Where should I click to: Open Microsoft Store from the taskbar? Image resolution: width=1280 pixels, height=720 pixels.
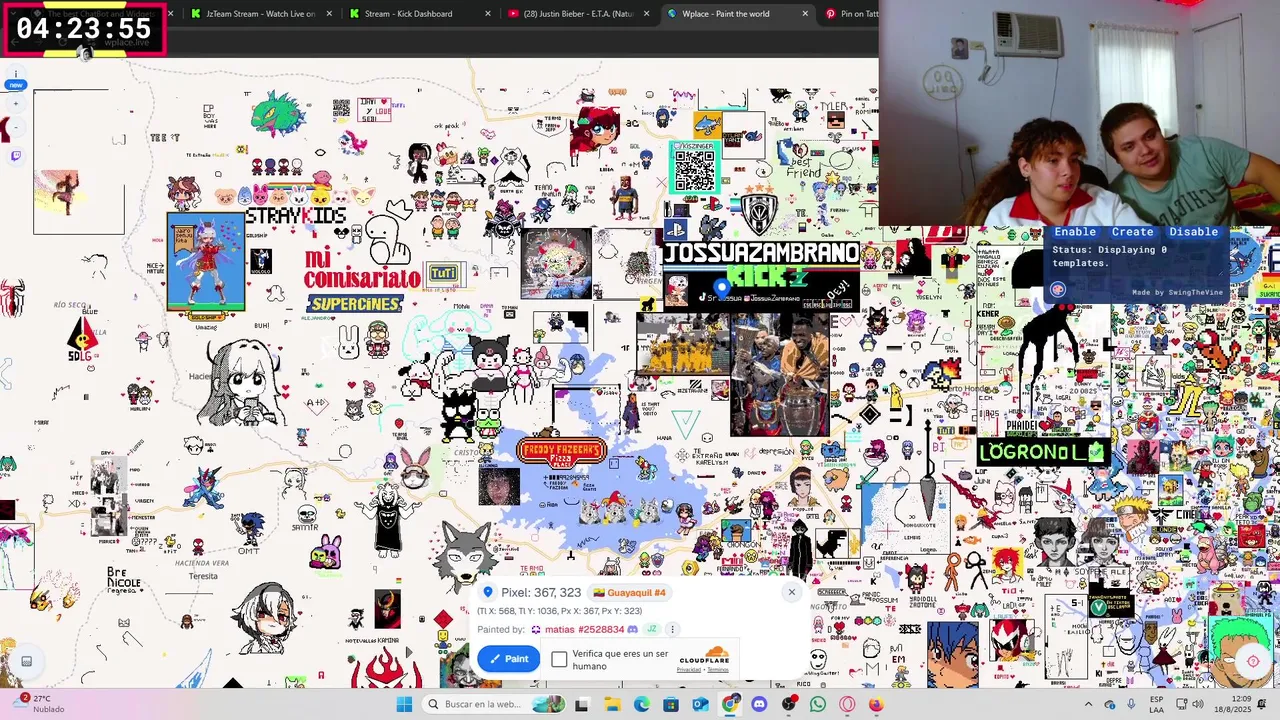tap(671, 704)
